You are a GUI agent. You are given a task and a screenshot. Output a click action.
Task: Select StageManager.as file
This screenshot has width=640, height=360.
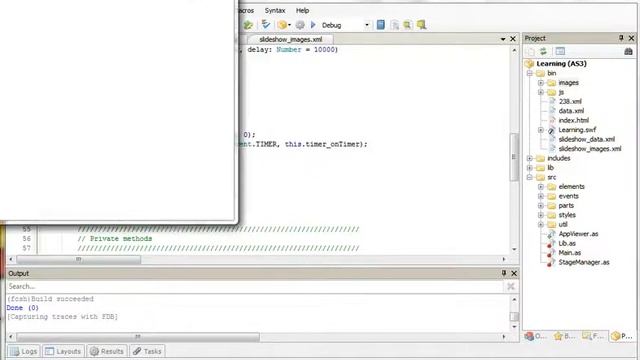pyautogui.click(x=584, y=262)
